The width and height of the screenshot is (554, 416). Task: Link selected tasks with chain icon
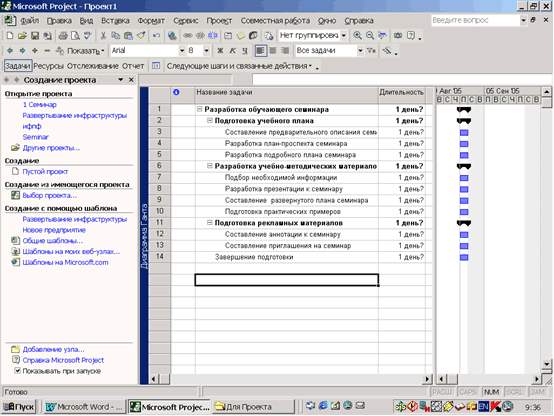pyautogui.click(x=188, y=35)
